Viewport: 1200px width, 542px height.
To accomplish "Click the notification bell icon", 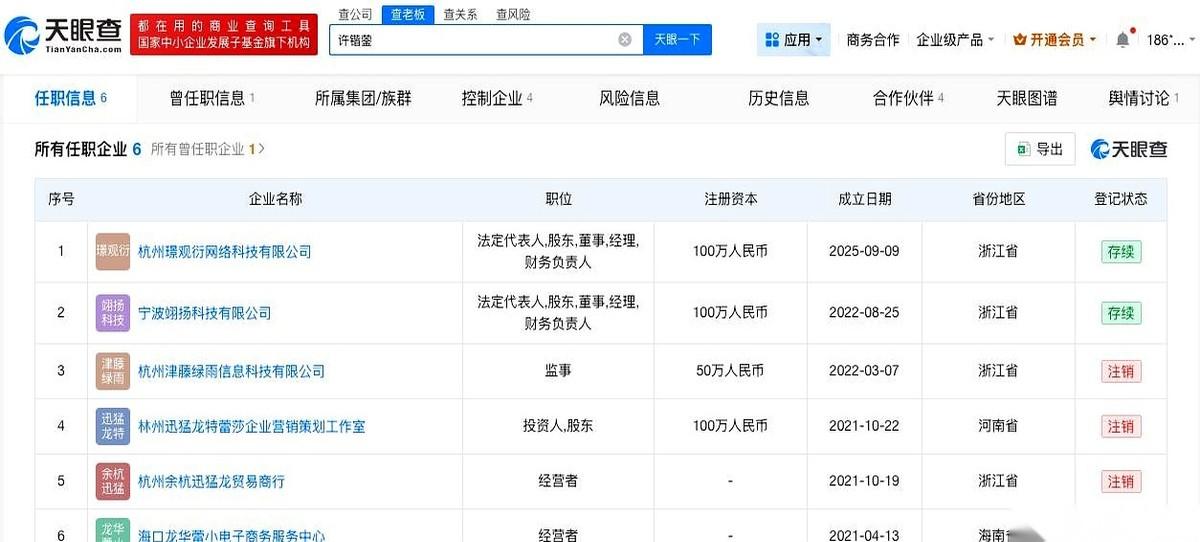I will pyautogui.click(x=1123, y=40).
